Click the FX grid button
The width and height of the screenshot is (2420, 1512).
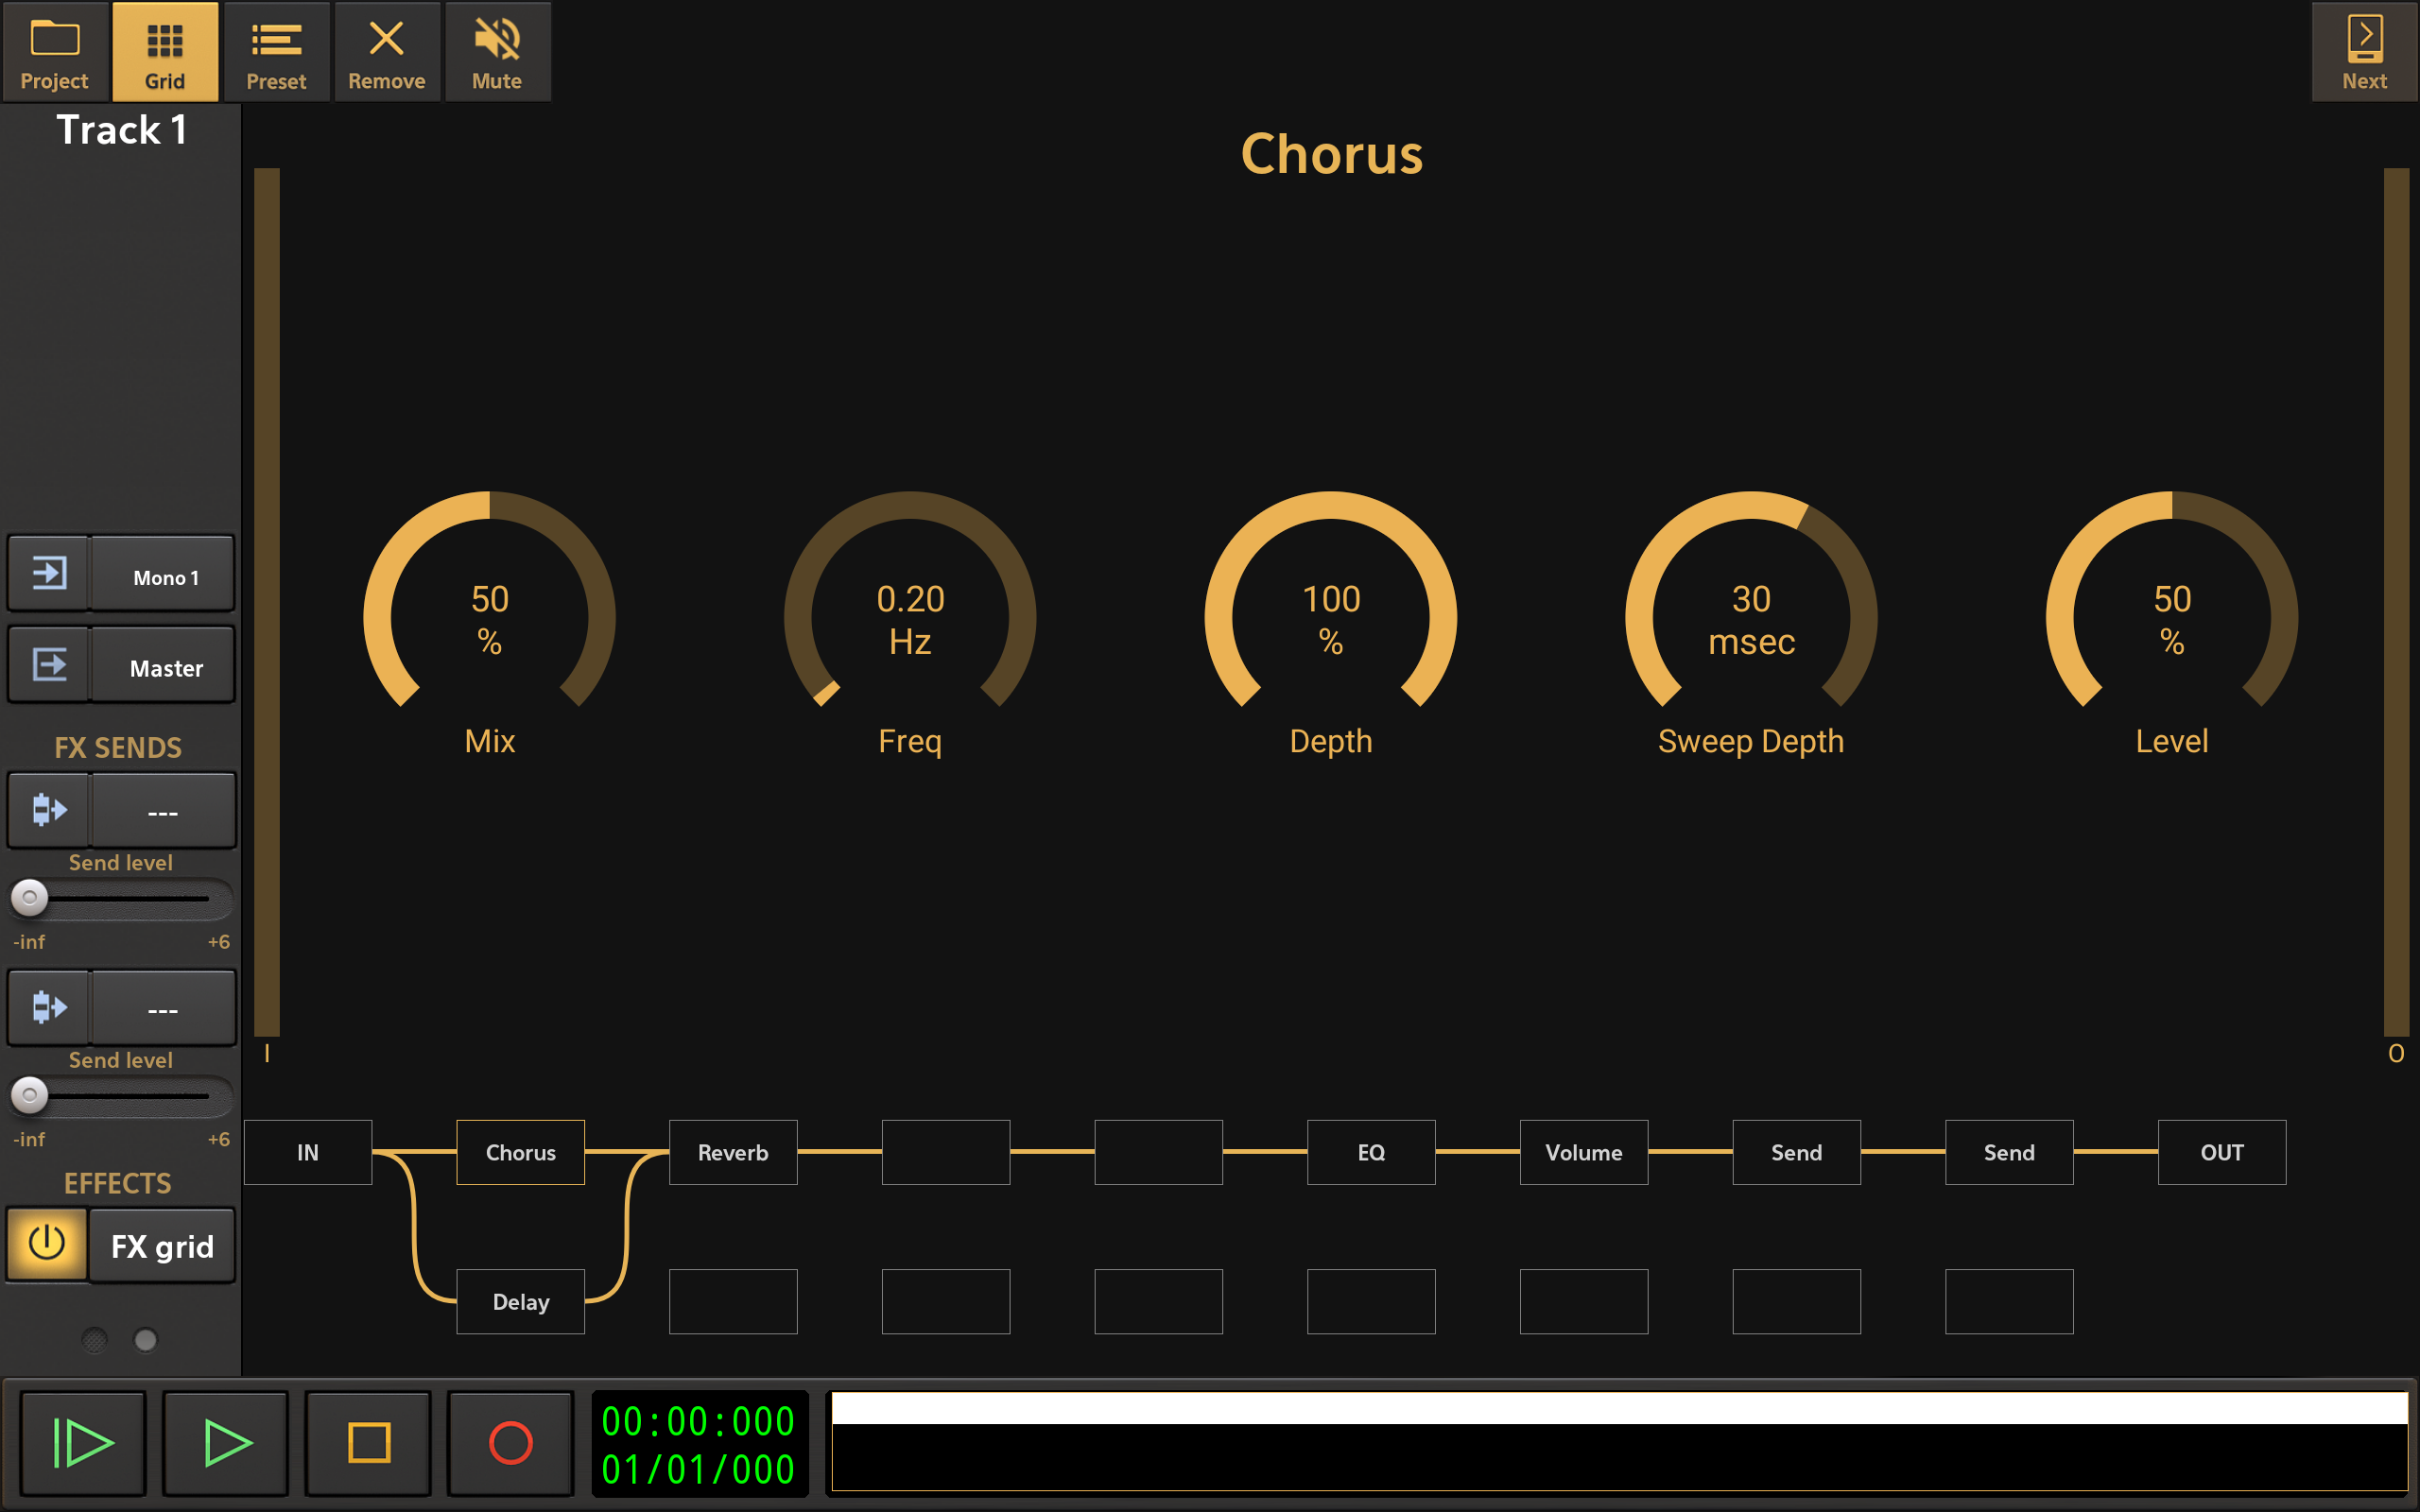162,1246
